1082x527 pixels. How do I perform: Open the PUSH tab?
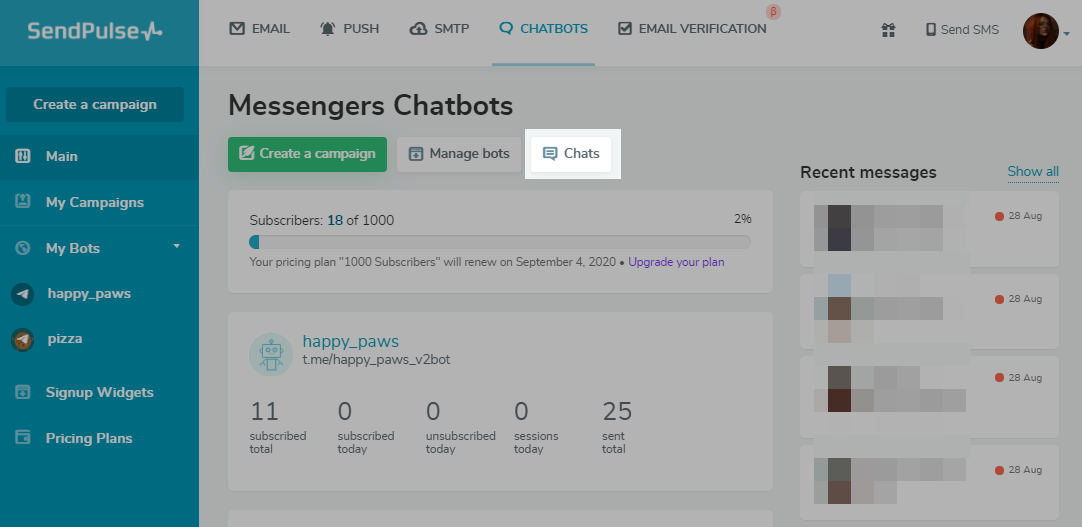coord(349,29)
